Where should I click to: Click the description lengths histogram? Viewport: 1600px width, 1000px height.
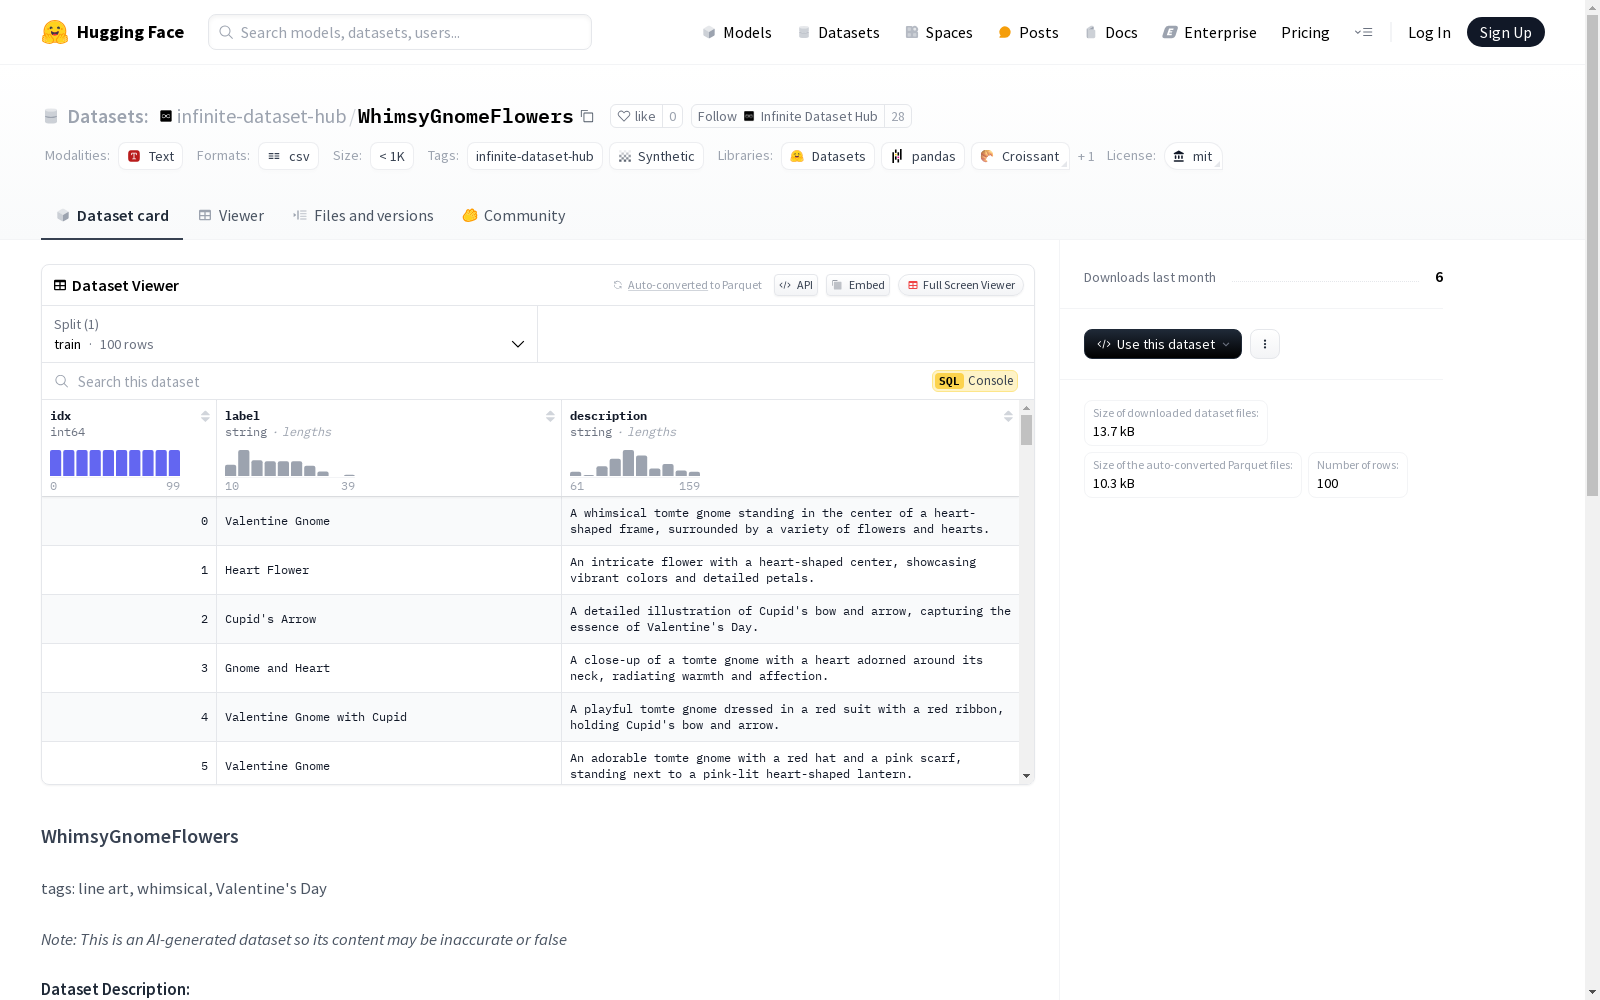click(635, 463)
